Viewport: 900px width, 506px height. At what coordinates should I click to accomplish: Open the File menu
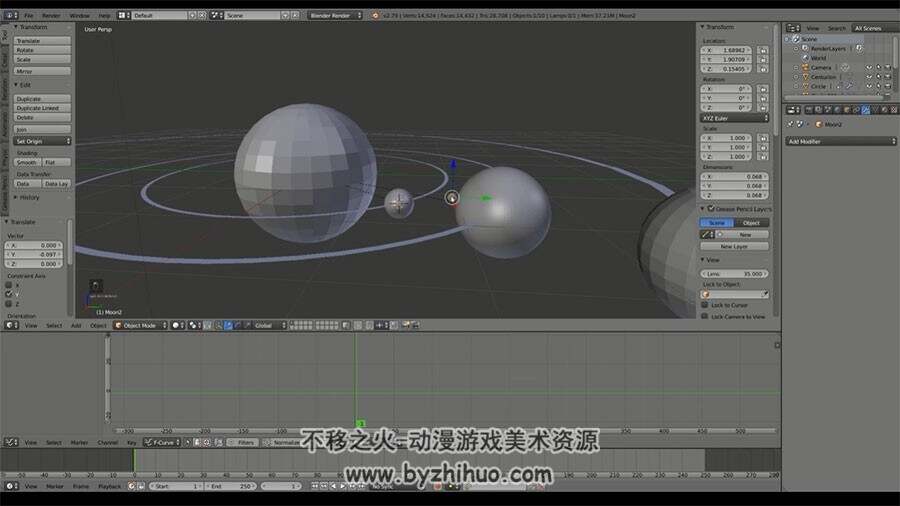29,15
